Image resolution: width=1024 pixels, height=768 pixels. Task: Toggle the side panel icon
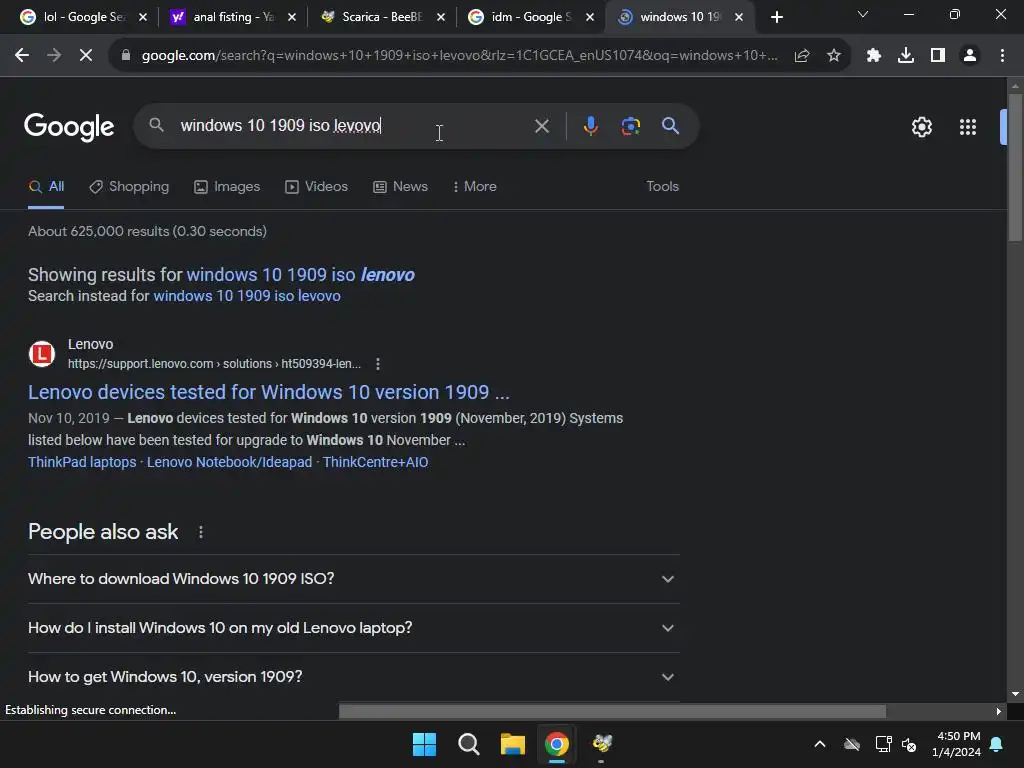point(938,56)
